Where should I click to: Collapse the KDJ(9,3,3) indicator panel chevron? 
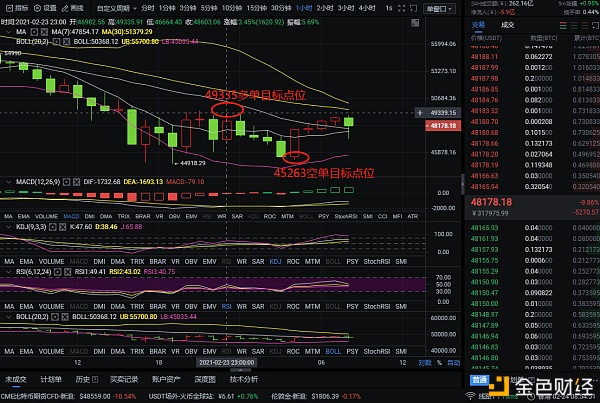pyautogui.click(x=9, y=227)
